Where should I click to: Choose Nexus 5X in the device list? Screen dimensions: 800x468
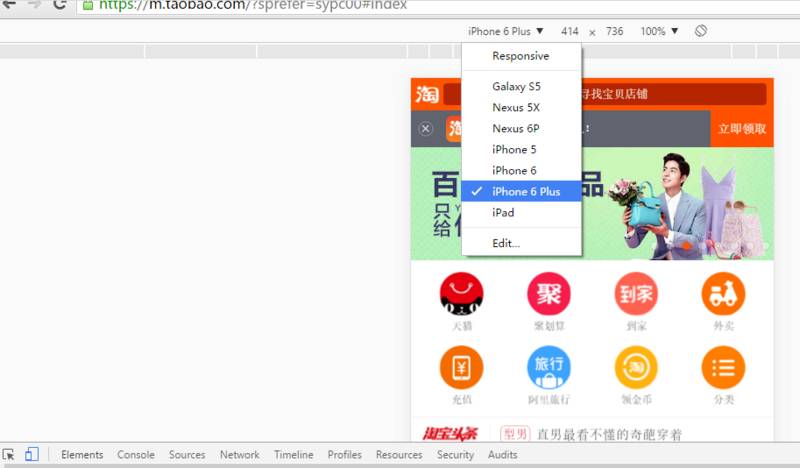pyautogui.click(x=521, y=107)
